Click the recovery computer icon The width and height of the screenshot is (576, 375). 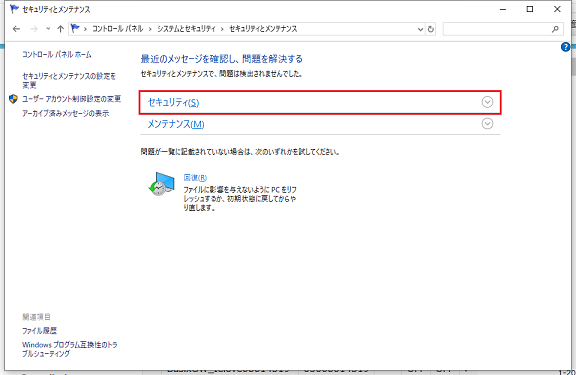click(x=162, y=184)
